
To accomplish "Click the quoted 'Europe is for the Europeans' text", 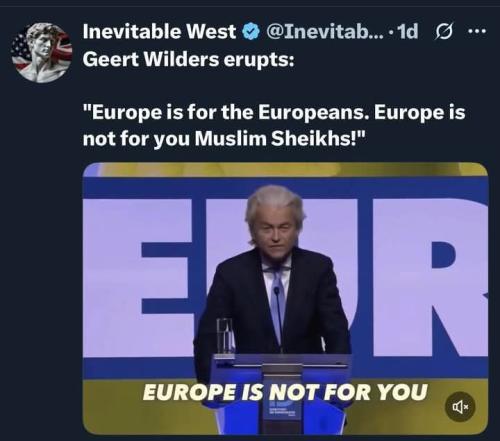I will click(274, 125).
